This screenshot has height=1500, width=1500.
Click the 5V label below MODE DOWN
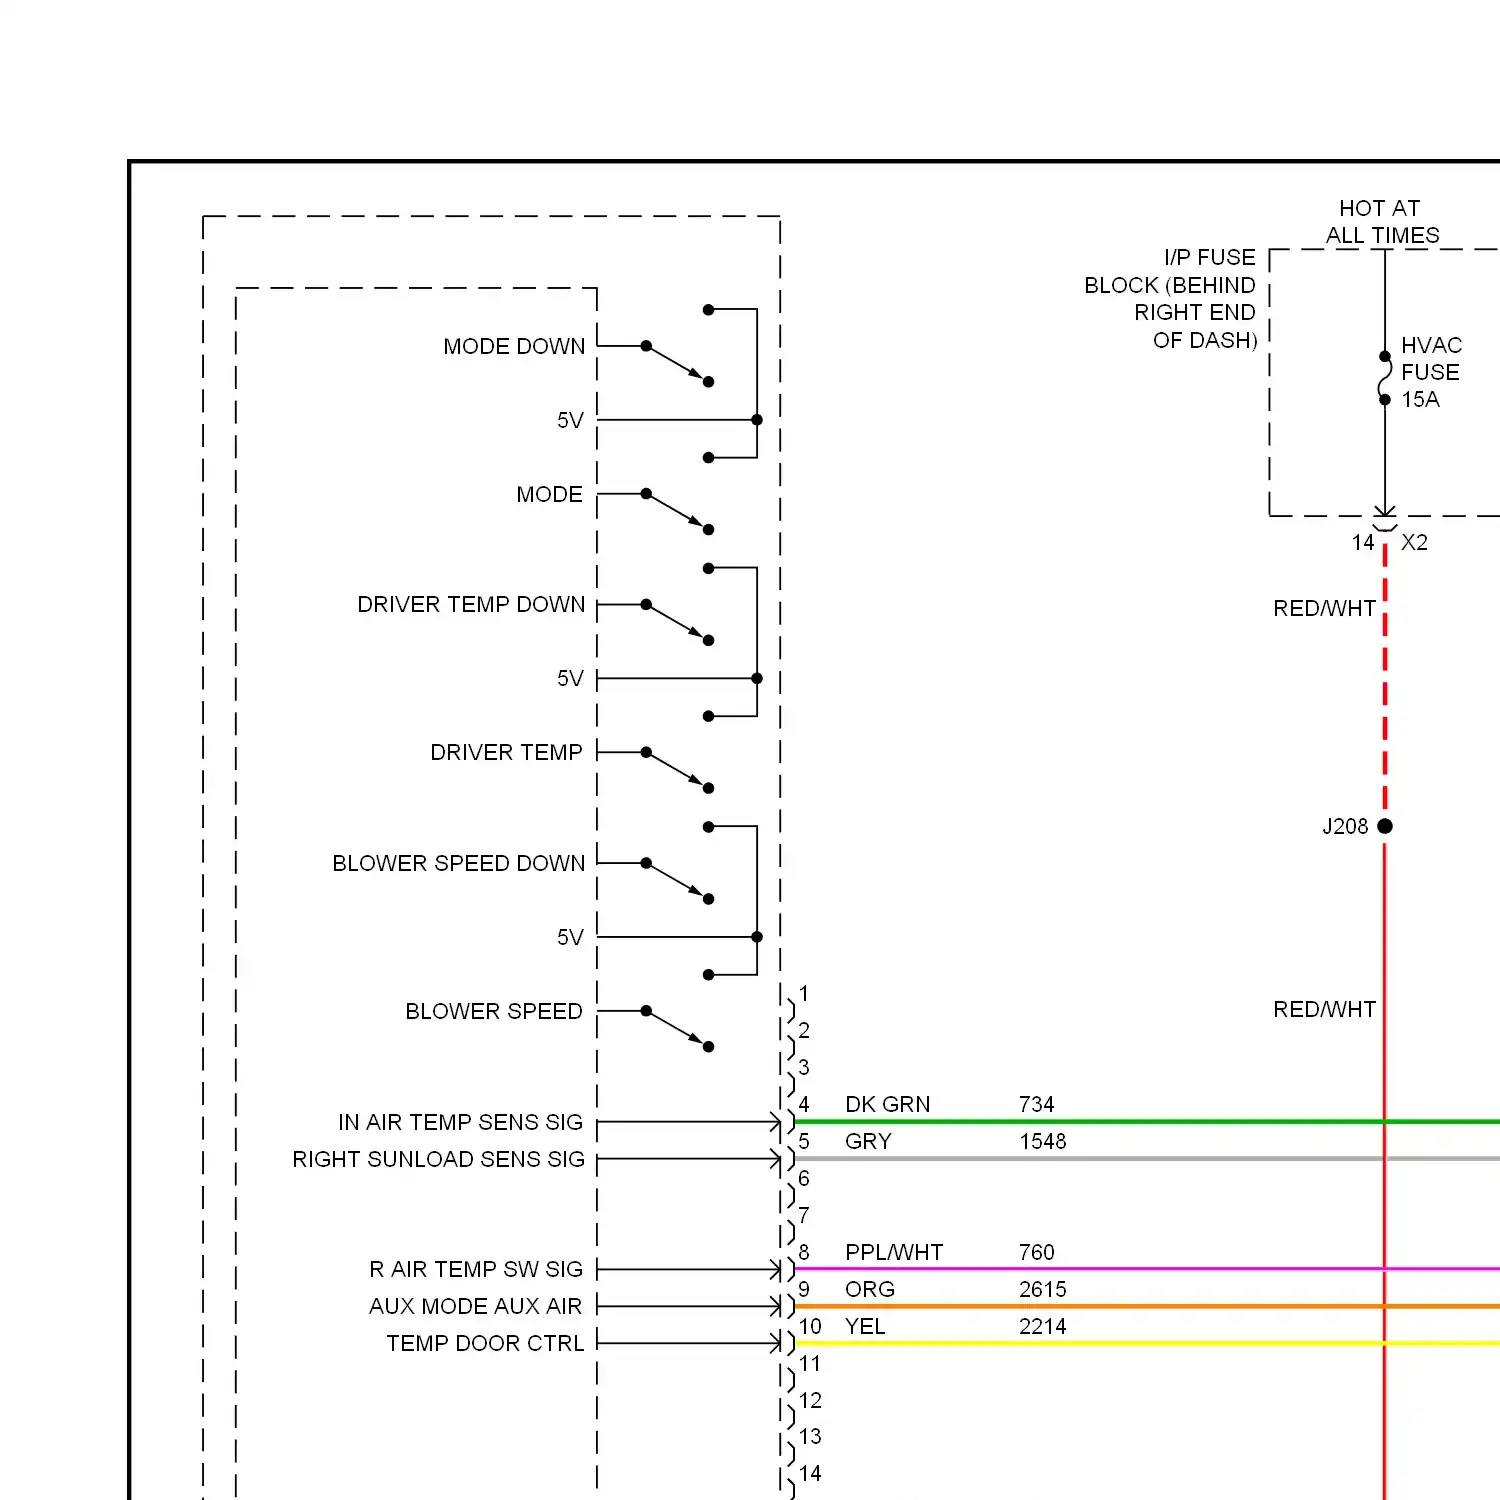pos(570,420)
